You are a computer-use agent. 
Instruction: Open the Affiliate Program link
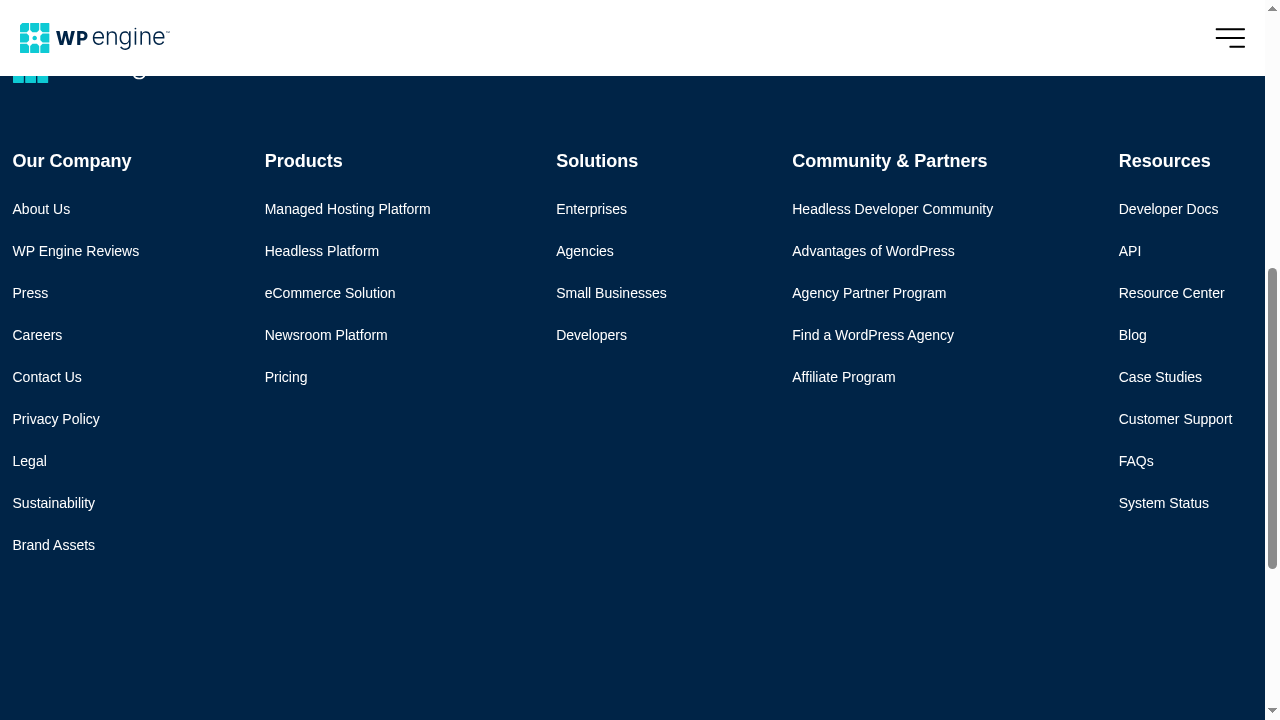(x=844, y=377)
